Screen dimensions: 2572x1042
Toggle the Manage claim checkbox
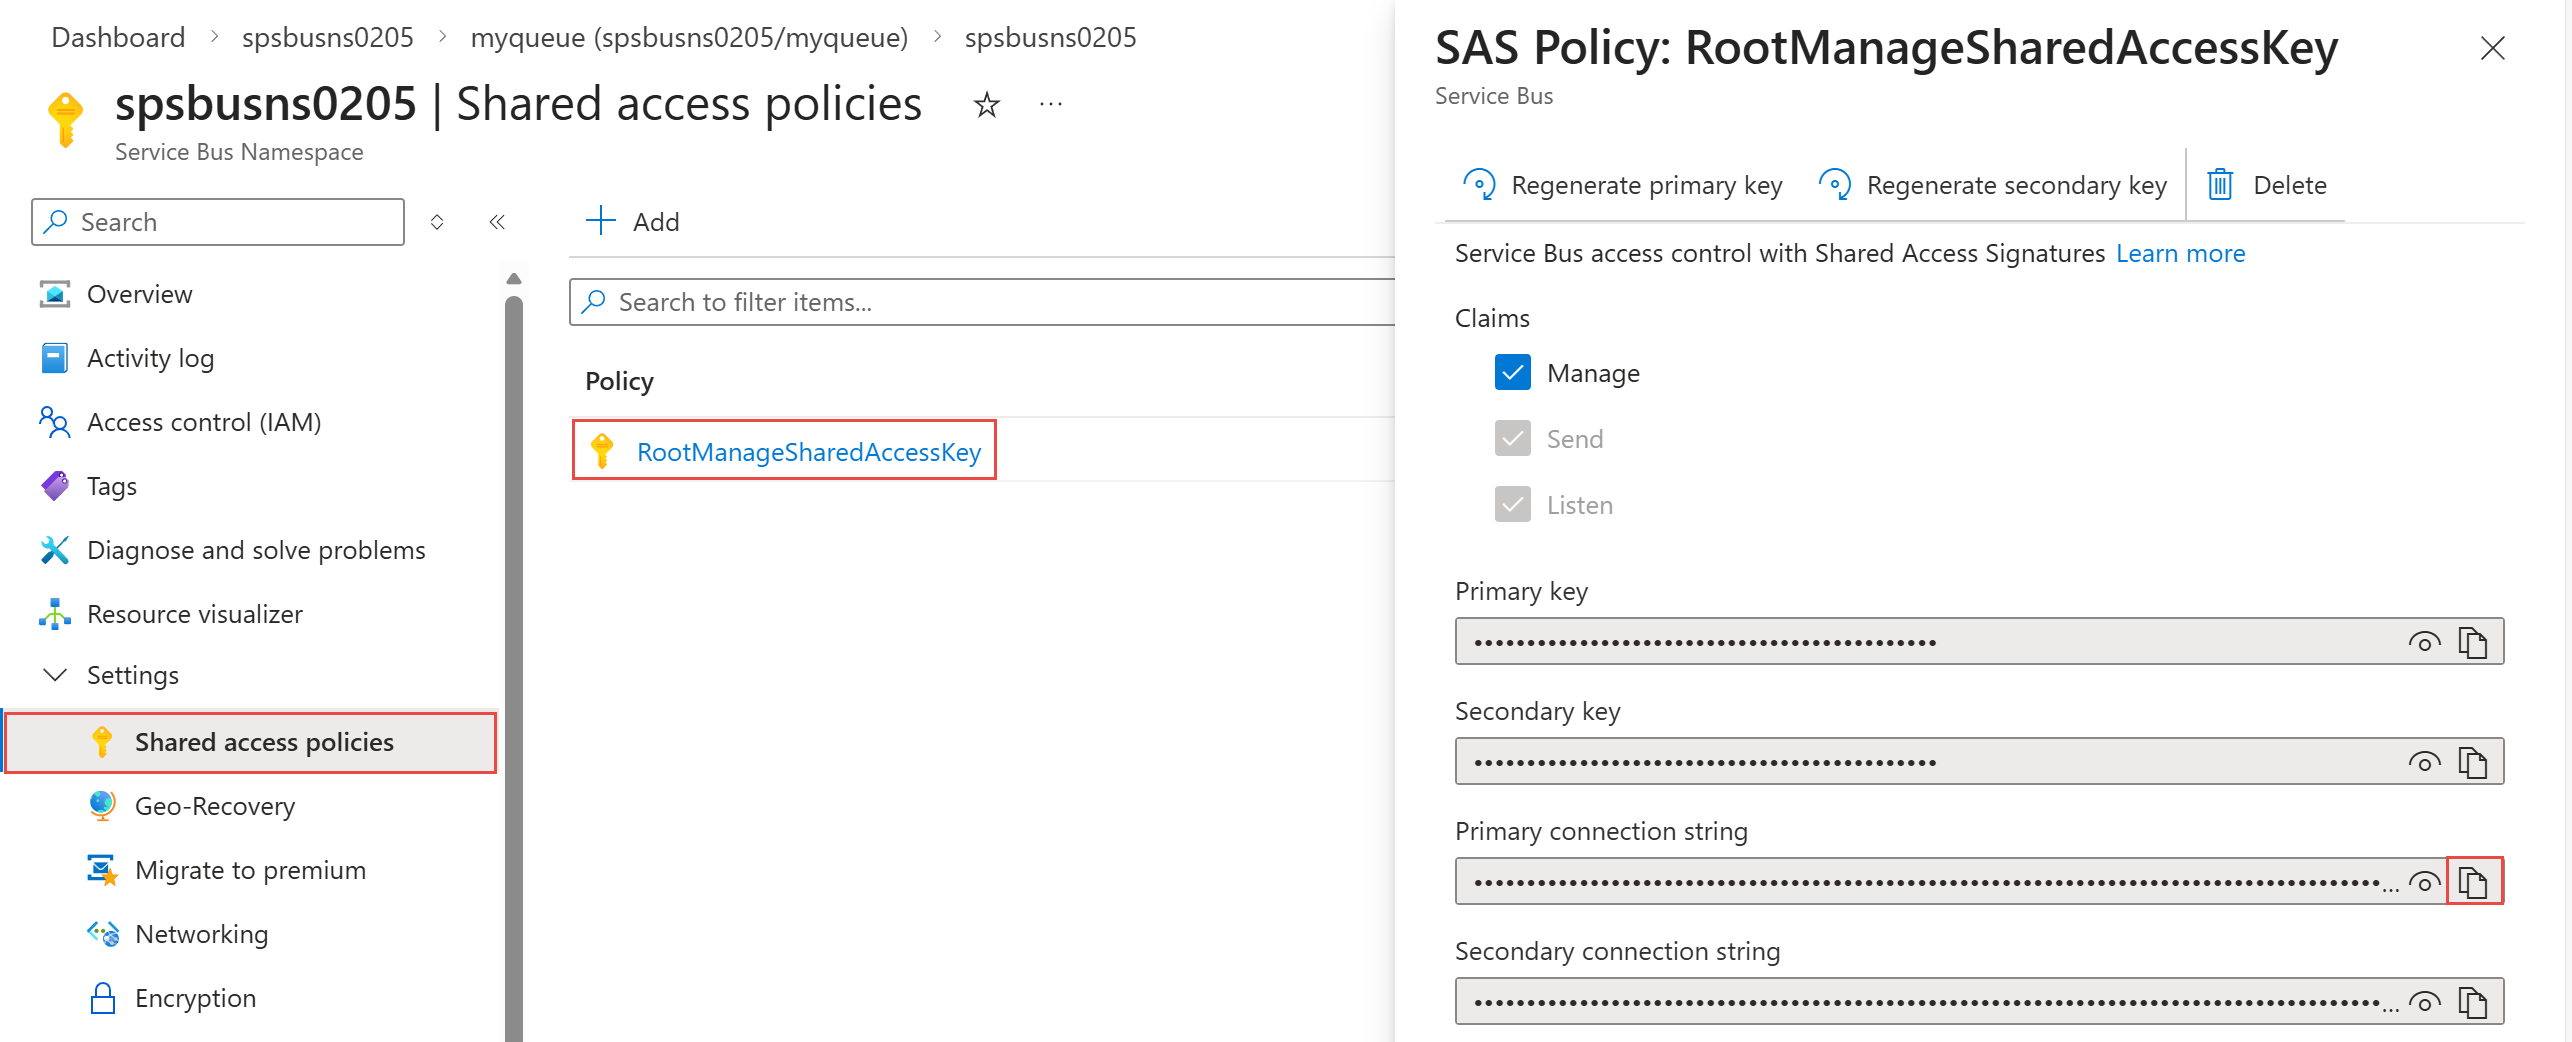tap(1512, 371)
